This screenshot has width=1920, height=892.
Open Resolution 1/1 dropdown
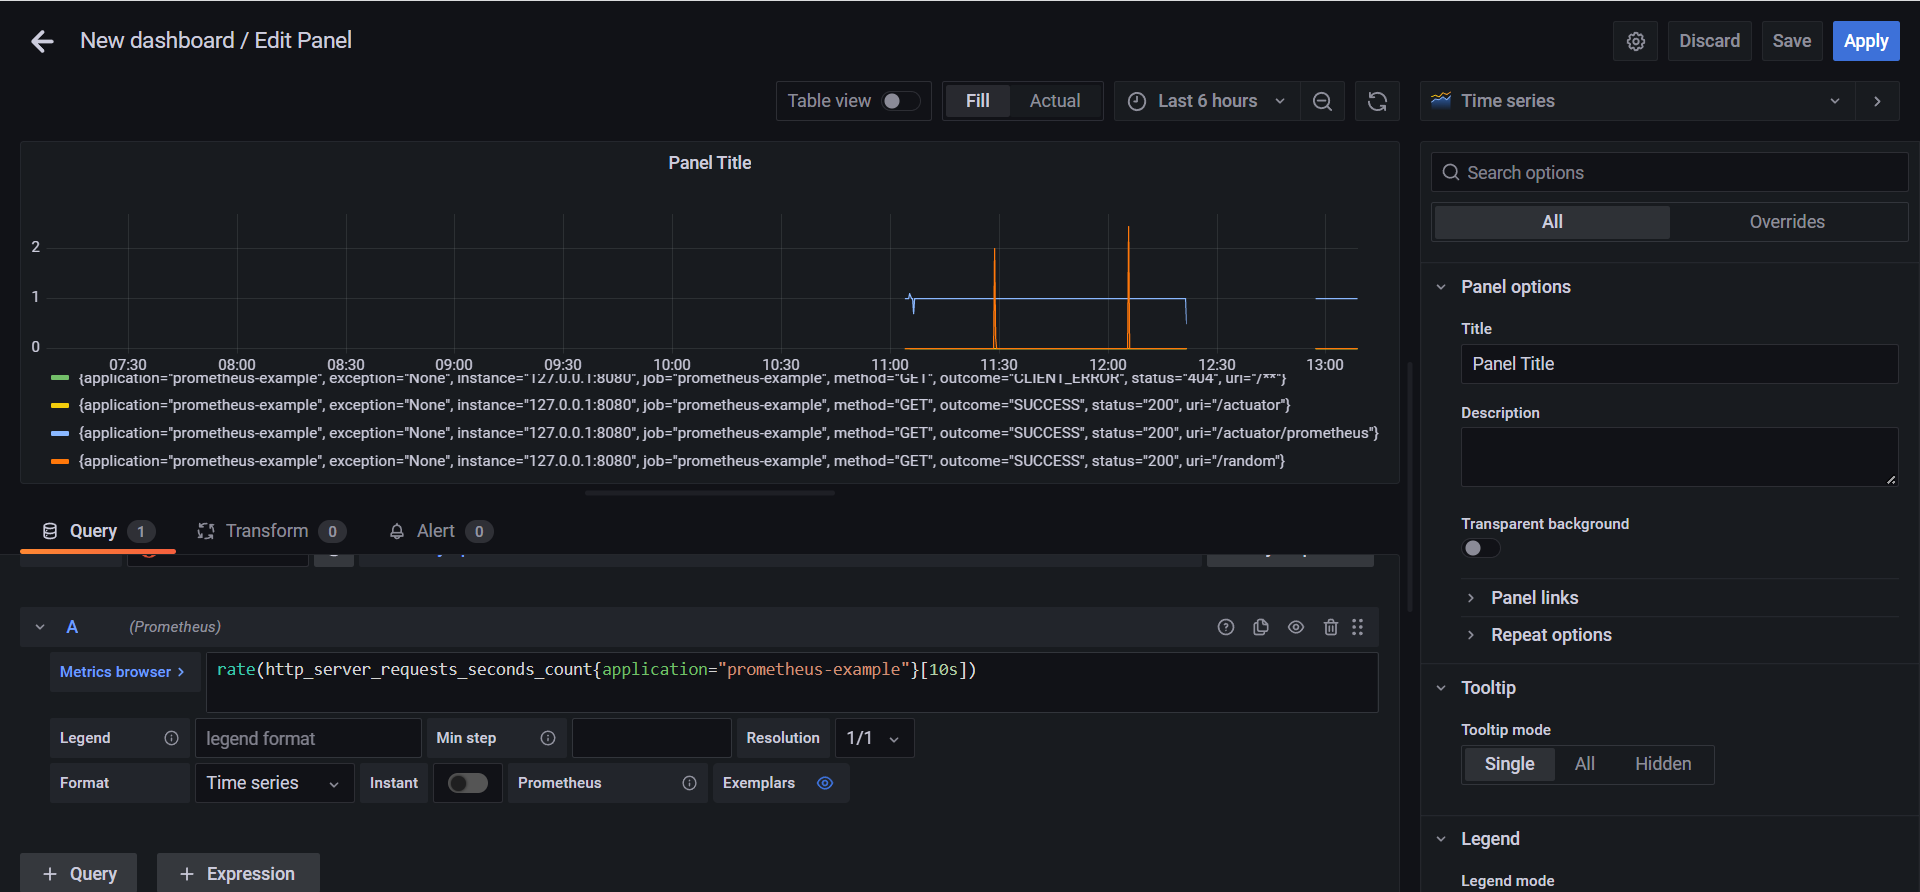coord(874,738)
